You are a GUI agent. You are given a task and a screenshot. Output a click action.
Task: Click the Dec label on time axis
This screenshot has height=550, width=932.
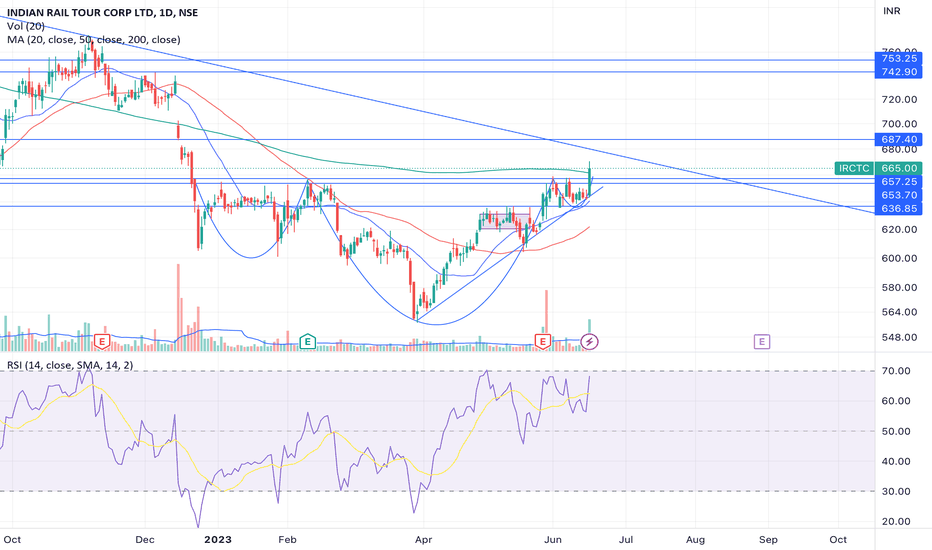(x=144, y=539)
